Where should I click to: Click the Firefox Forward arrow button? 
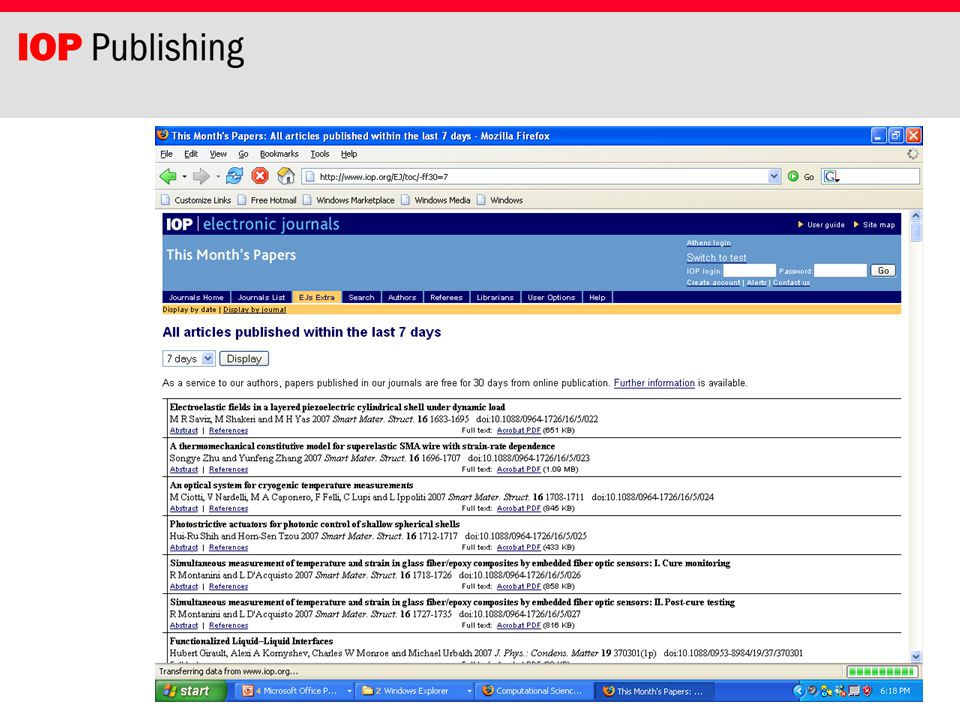click(x=201, y=176)
